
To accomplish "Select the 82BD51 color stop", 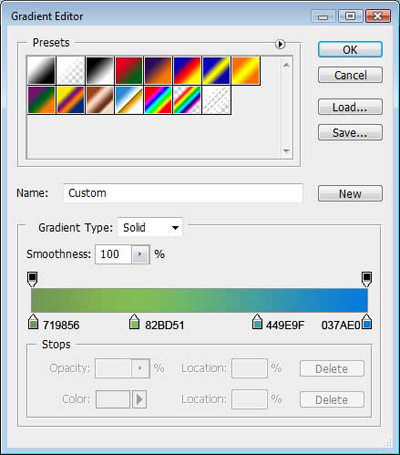I will pos(134,322).
